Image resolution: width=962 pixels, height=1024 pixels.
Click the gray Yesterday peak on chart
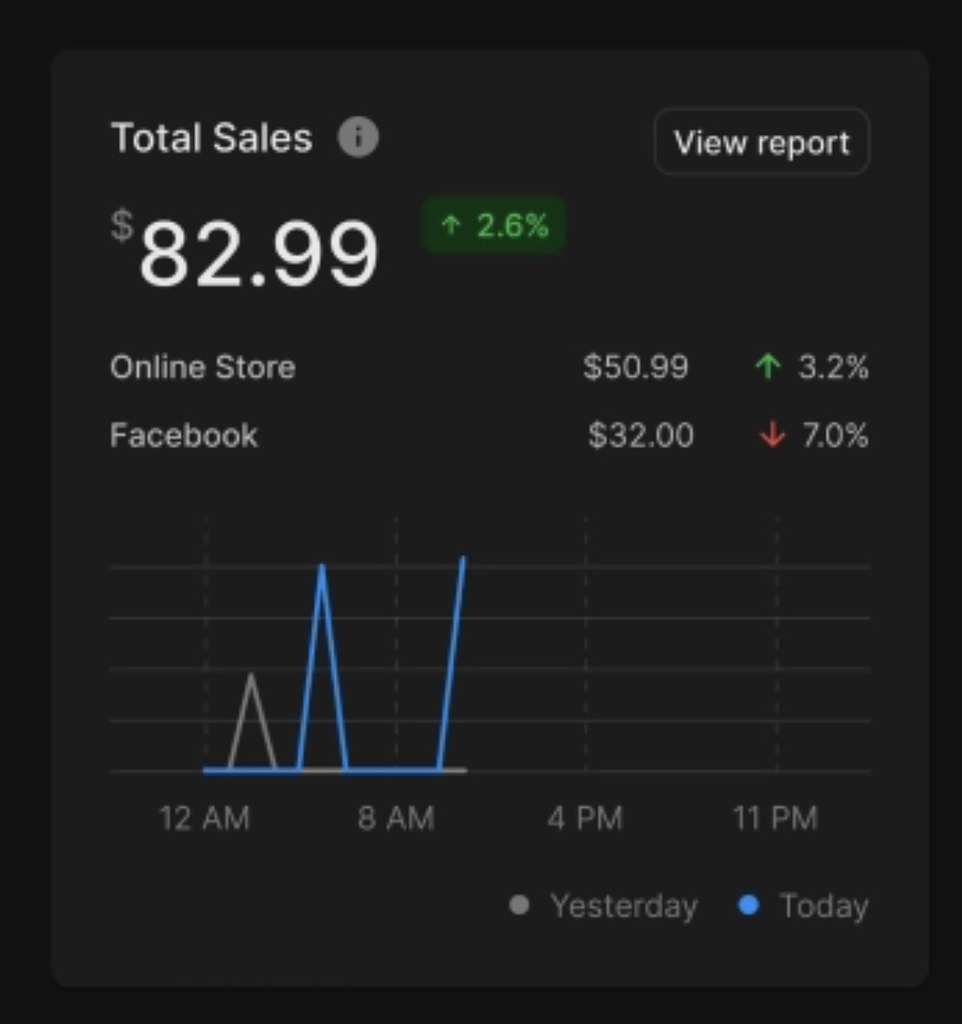(x=251, y=679)
